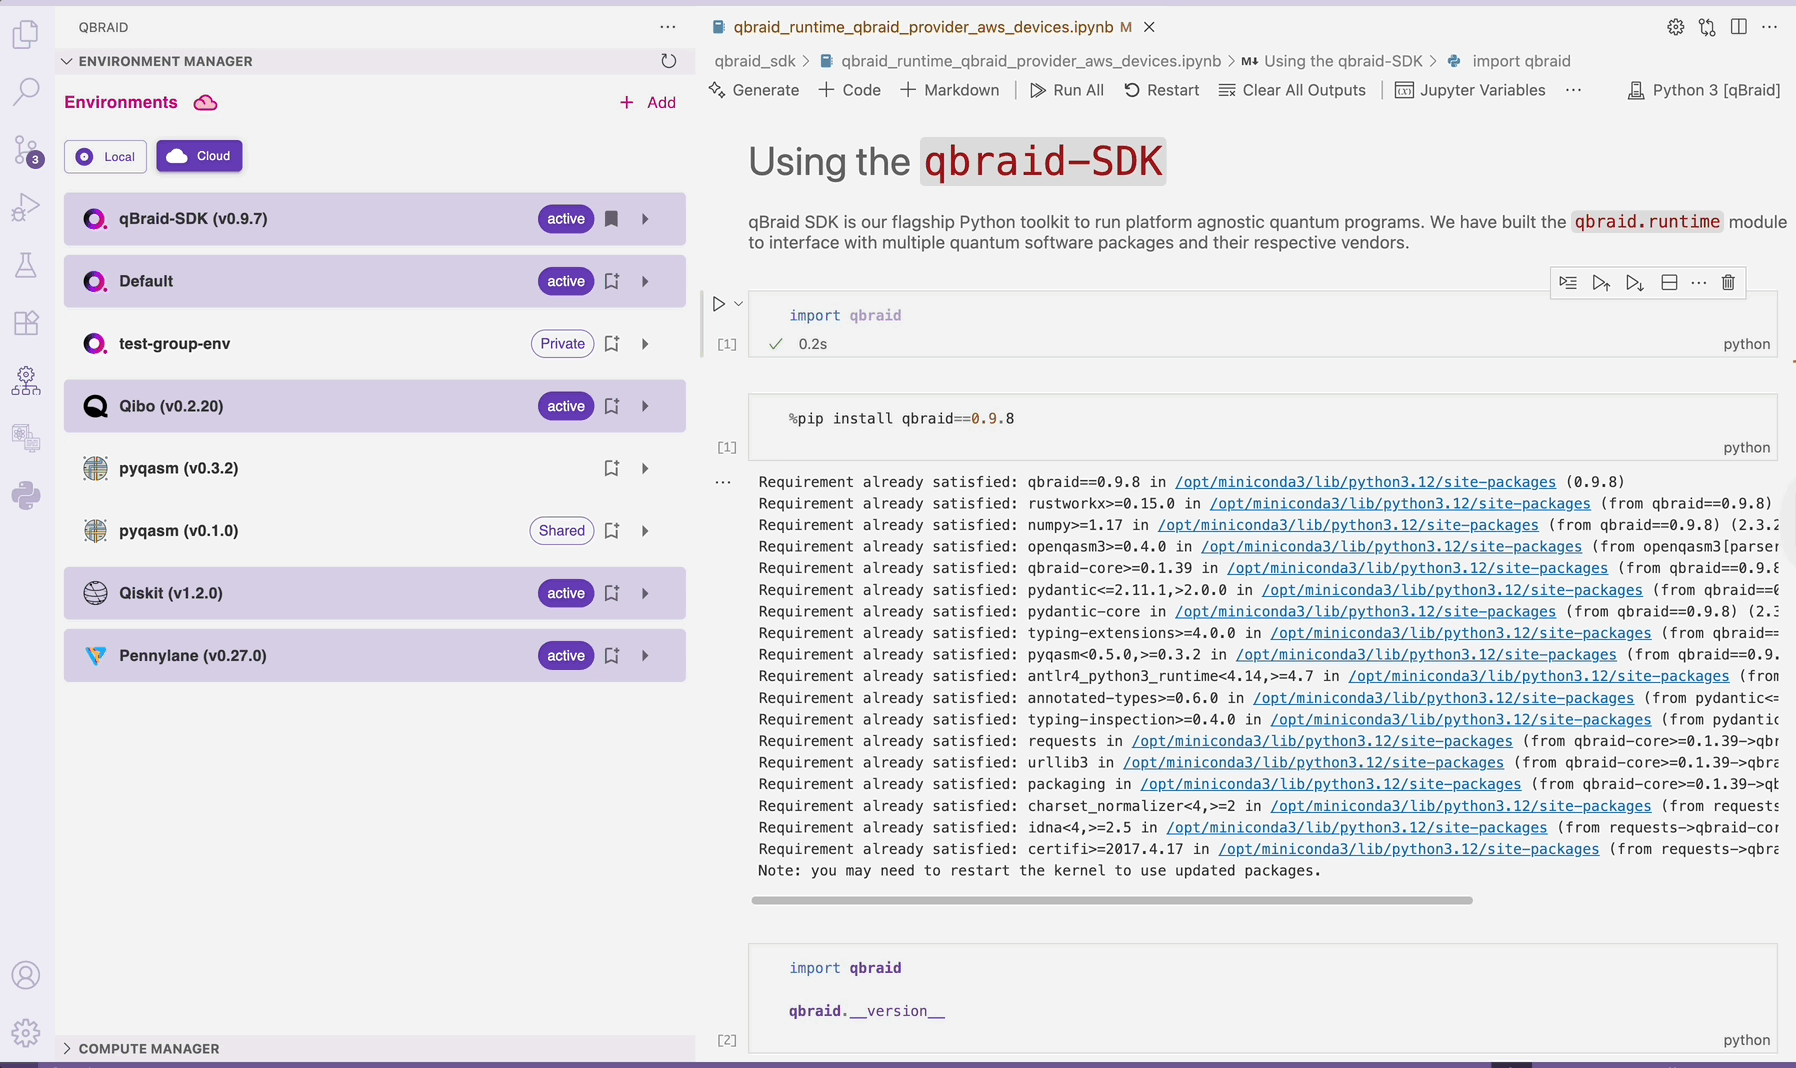Screen dimensions: 1796x1068
Task: Click the cloud icon beside Environments
Action: tap(206, 102)
